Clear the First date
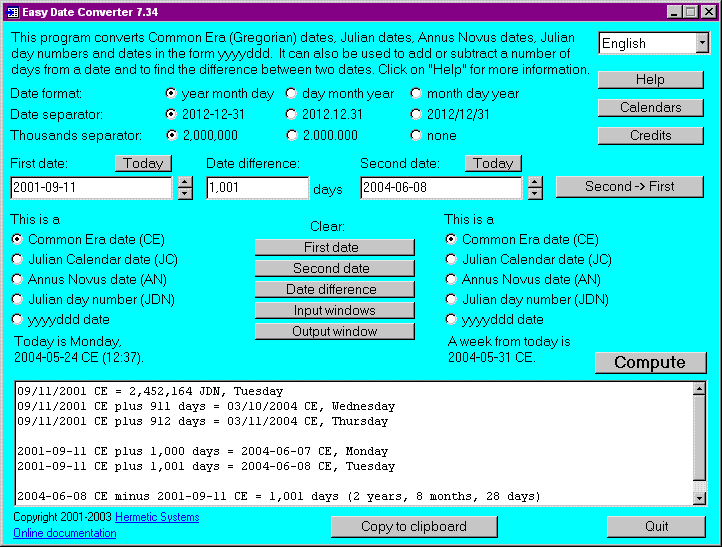The width and height of the screenshot is (722, 547). pyautogui.click(x=335, y=247)
